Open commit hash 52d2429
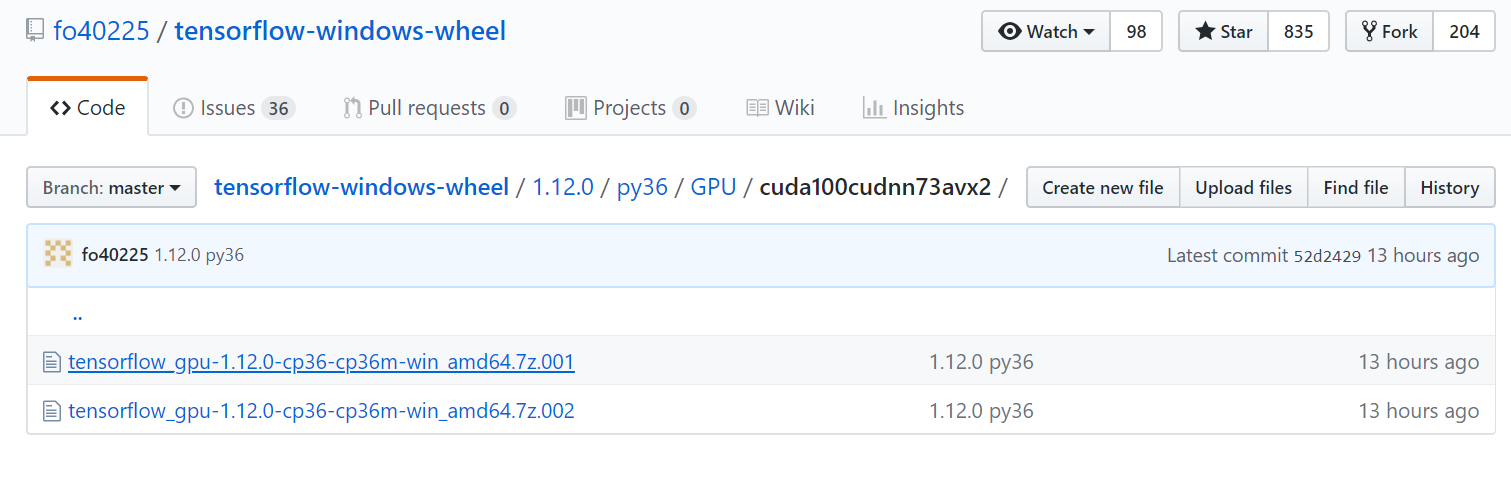The height and width of the screenshot is (491, 1511). 1327,256
